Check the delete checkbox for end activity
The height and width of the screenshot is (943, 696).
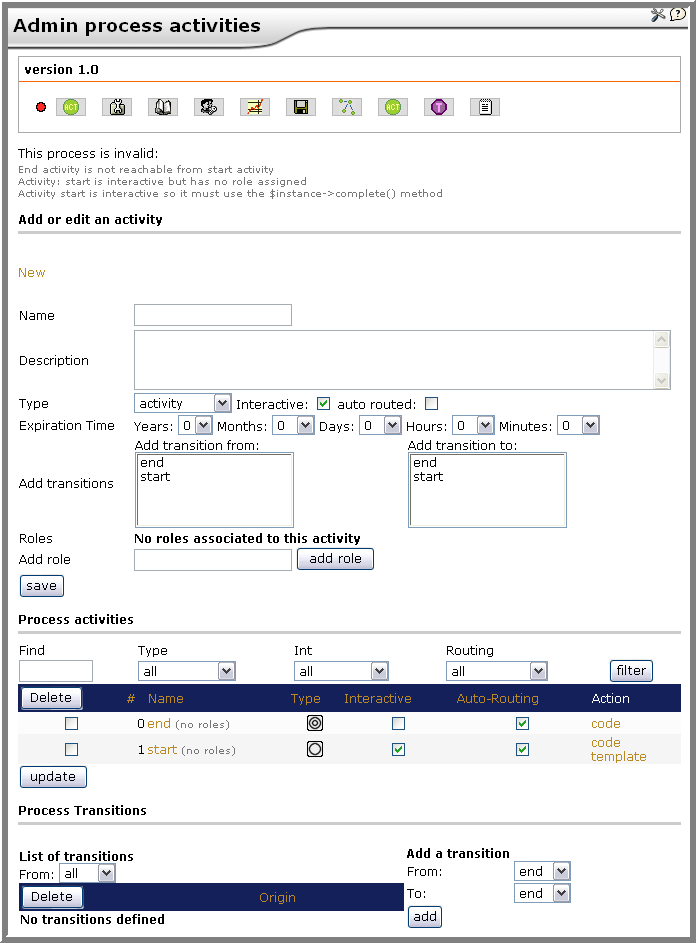point(72,723)
